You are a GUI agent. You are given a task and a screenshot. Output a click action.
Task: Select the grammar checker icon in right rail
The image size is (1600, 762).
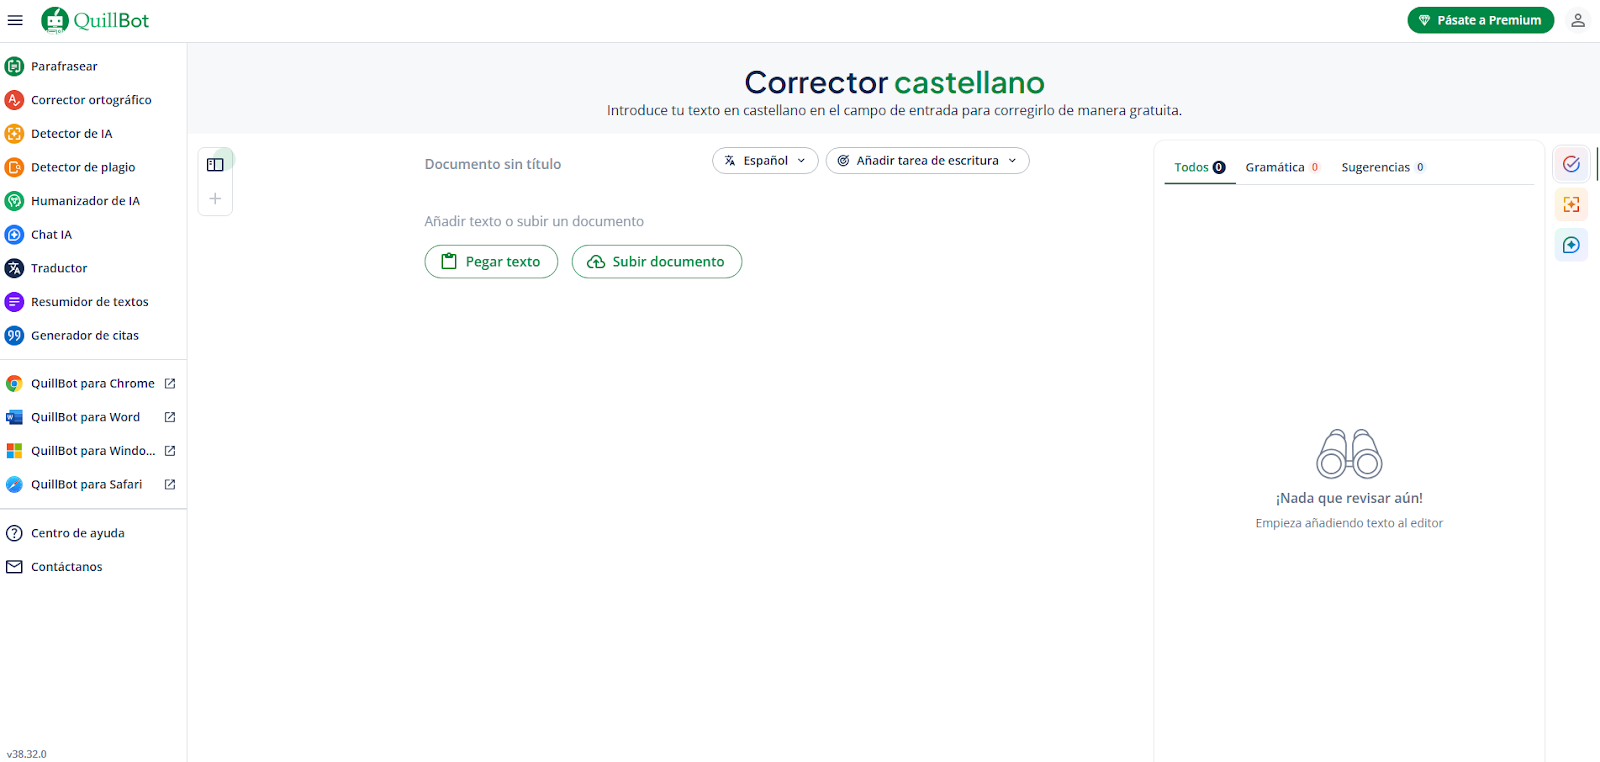pos(1572,164)
